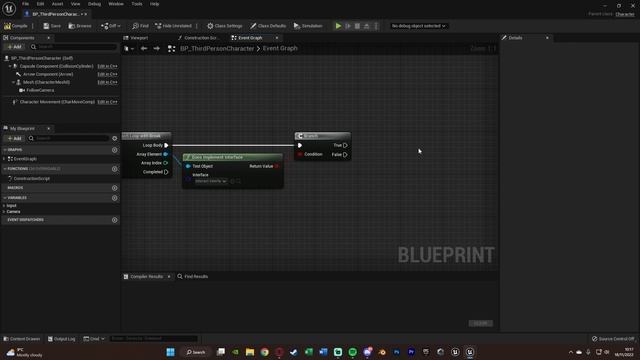The width and height of the screenshot is (640, 360).
Task: Open the Content Drawer
Action: point(22,339)
